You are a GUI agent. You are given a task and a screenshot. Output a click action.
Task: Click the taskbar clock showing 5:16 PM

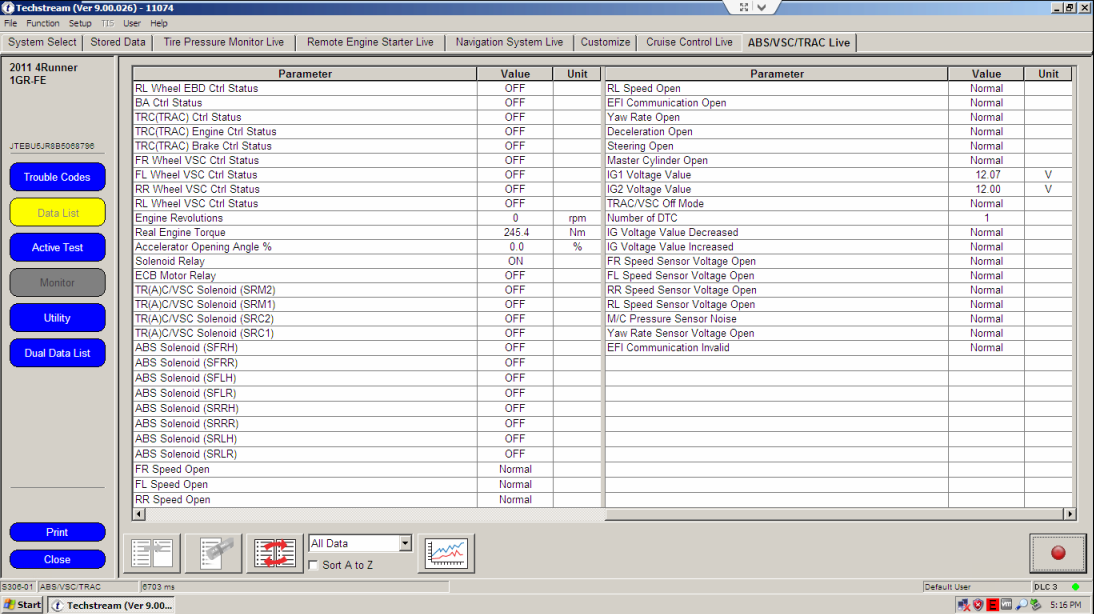[1065, 605]
